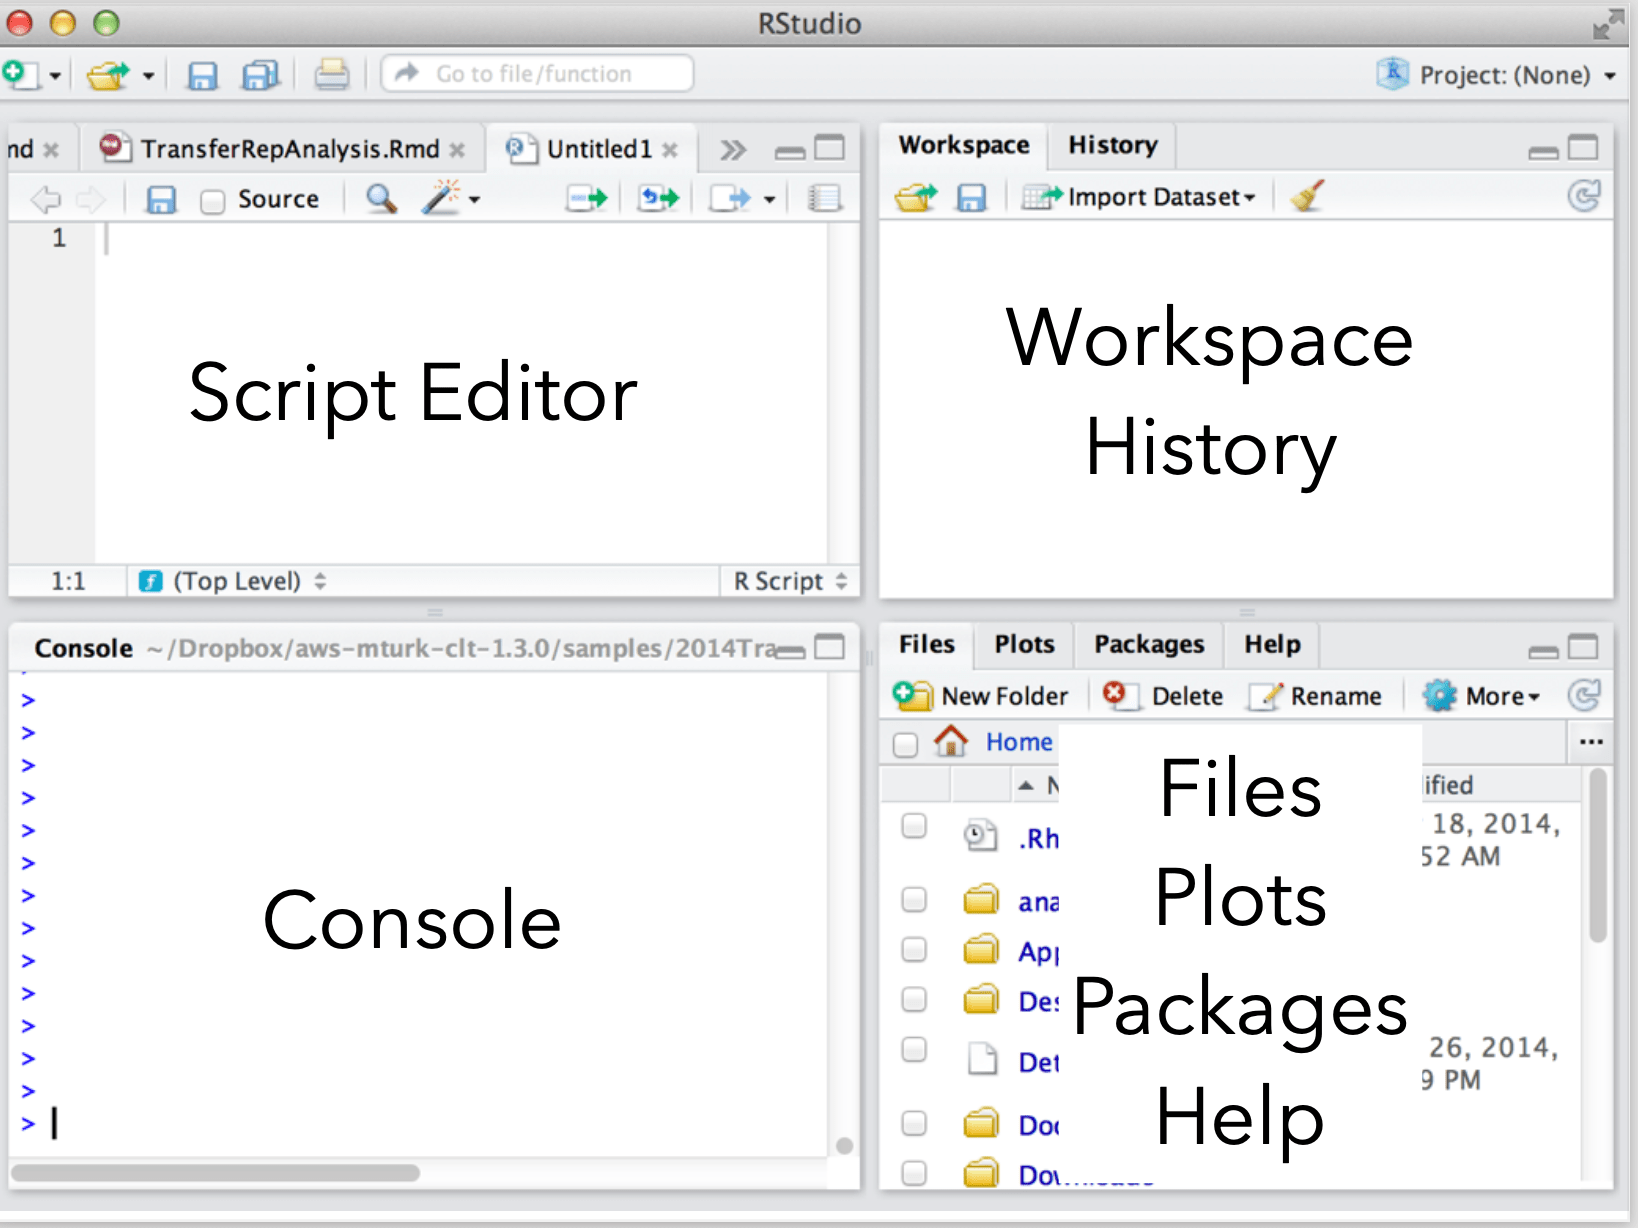Open the Packages tab
This screenshot has width=1638, height=1228.
[1149, 644]
